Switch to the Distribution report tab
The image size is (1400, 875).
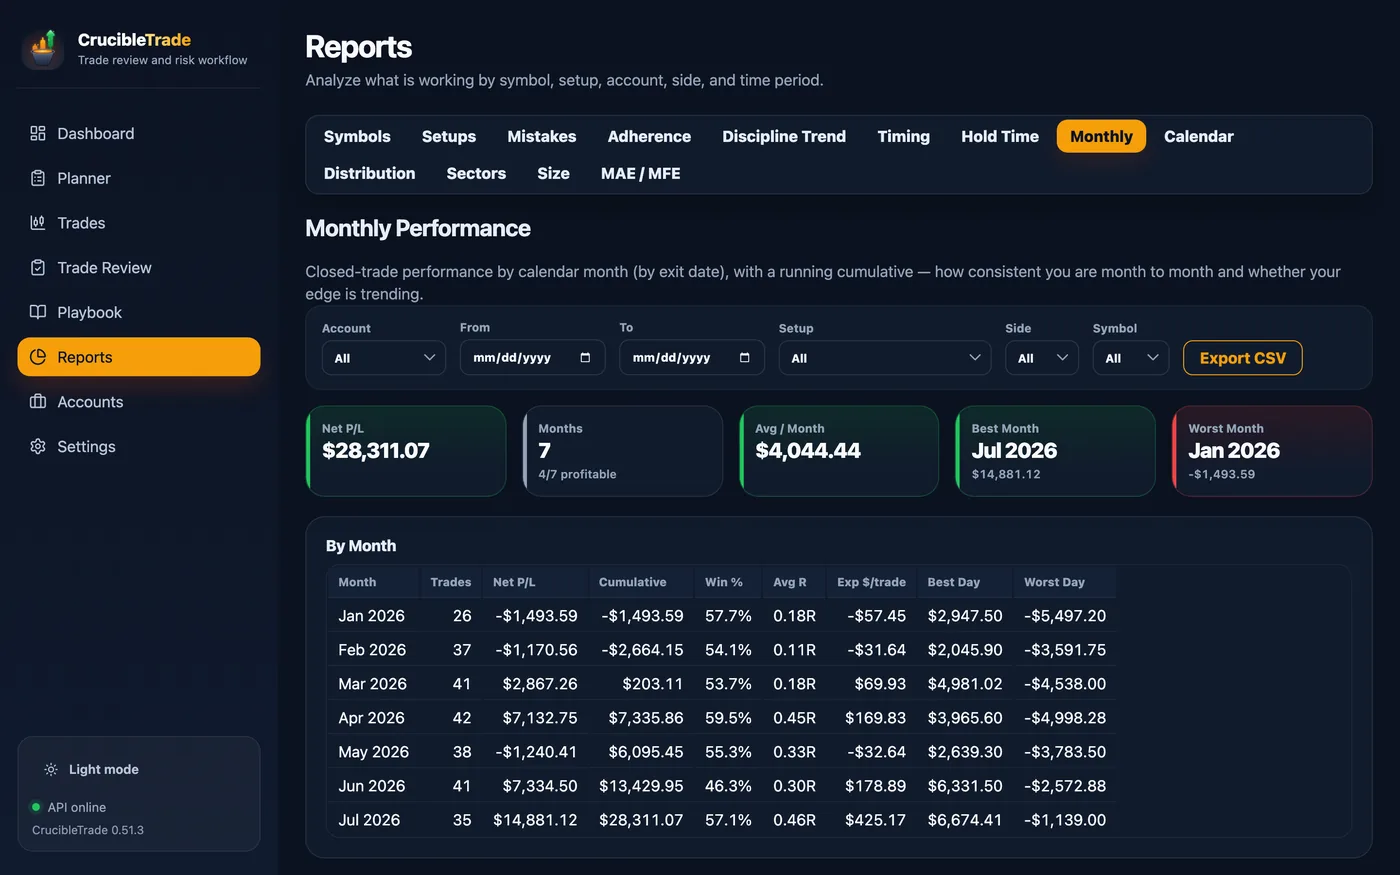[369, 173]
